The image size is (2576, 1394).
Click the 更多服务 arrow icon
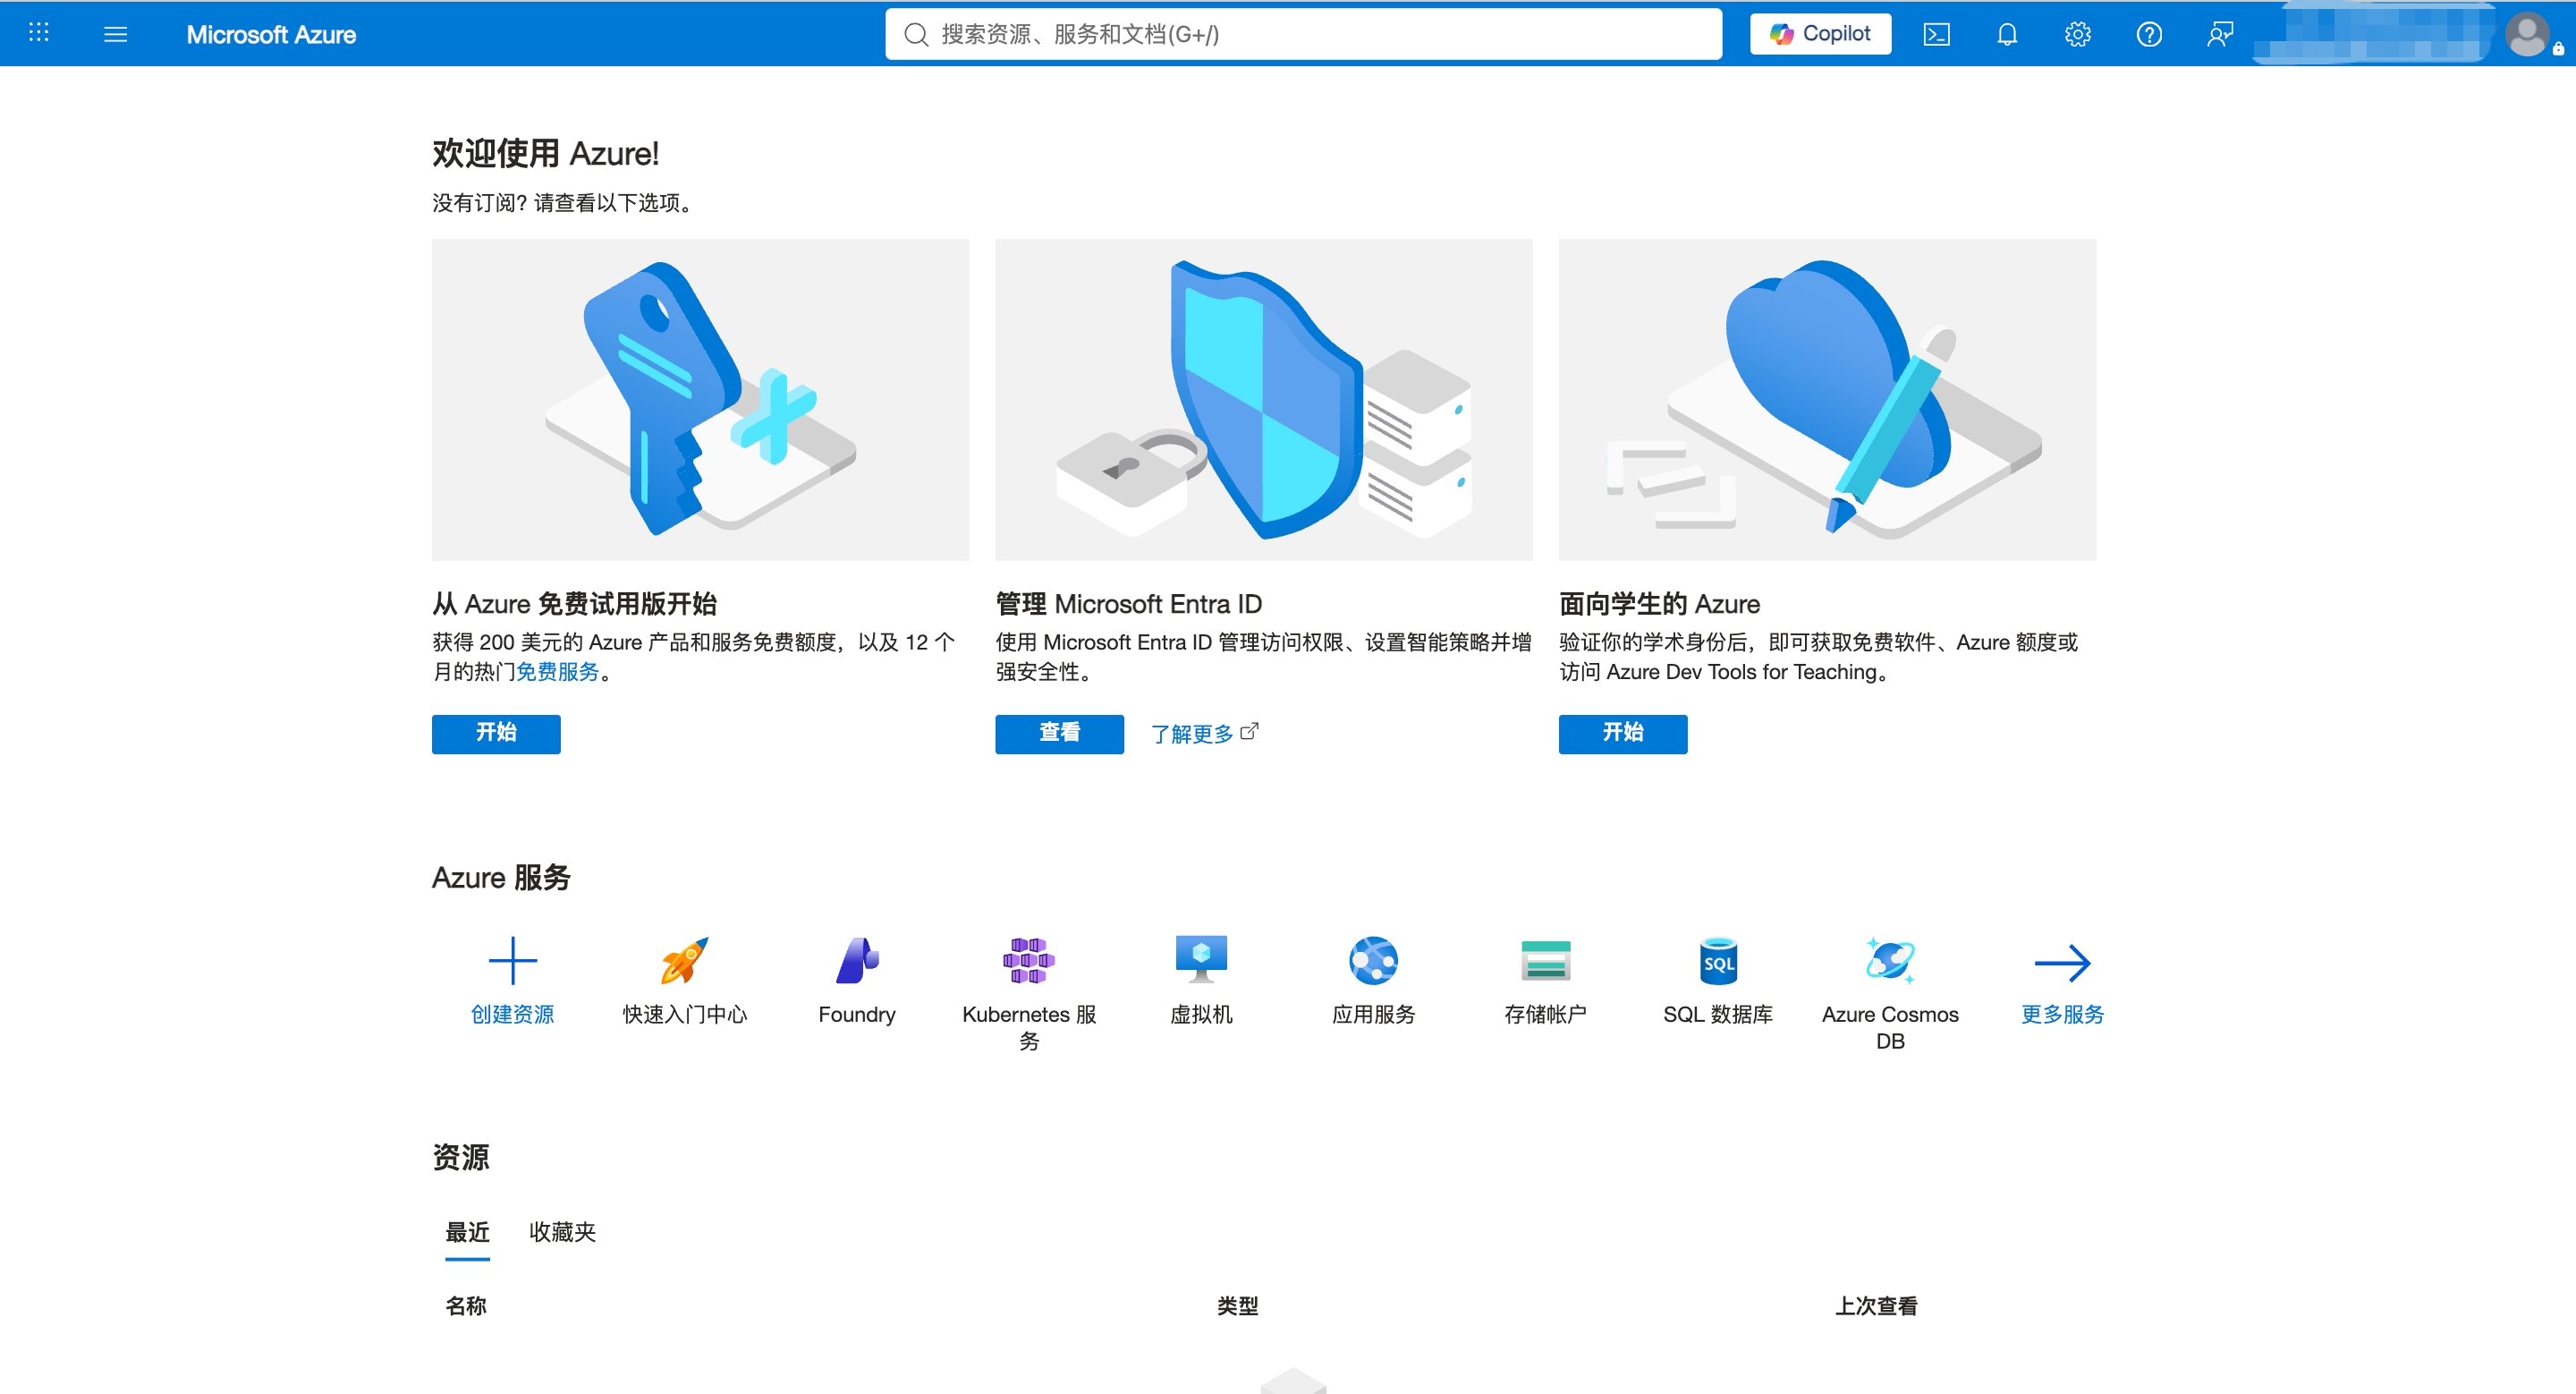[x=2062, y=962]
